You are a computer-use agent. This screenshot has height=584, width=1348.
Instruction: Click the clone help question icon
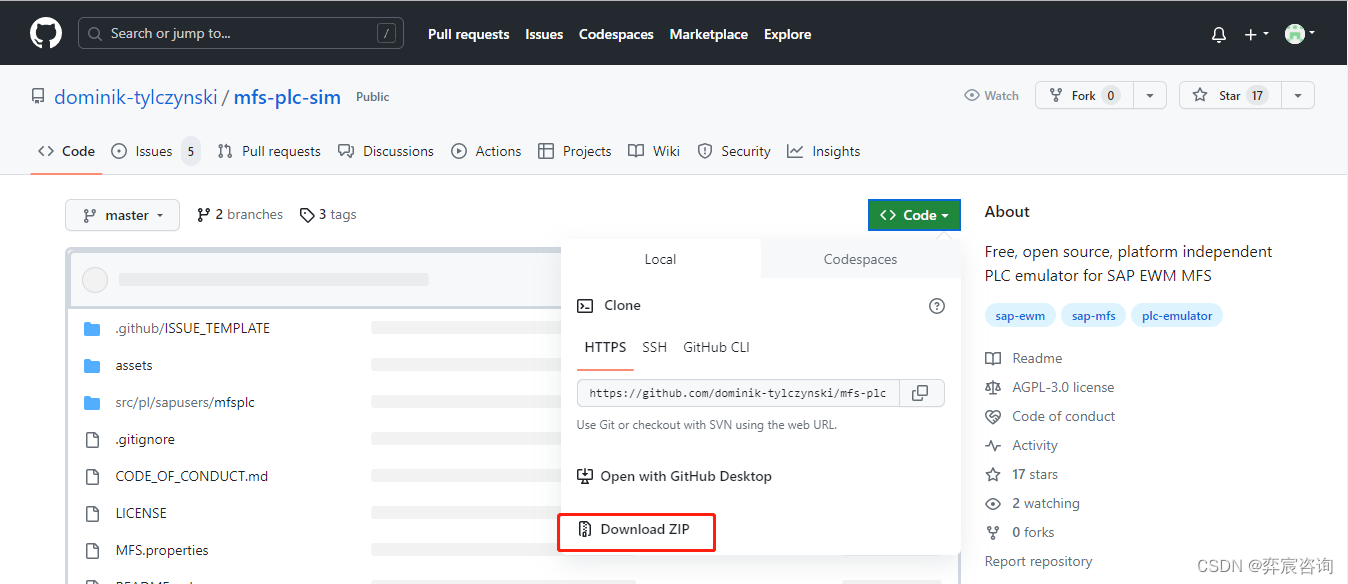click(937, 306)
